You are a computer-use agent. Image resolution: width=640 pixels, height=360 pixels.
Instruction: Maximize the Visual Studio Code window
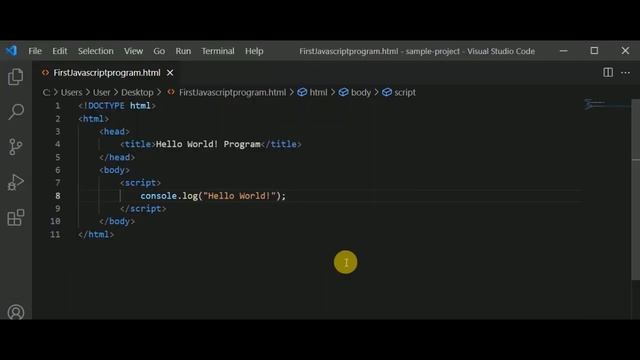coord(594,51)
